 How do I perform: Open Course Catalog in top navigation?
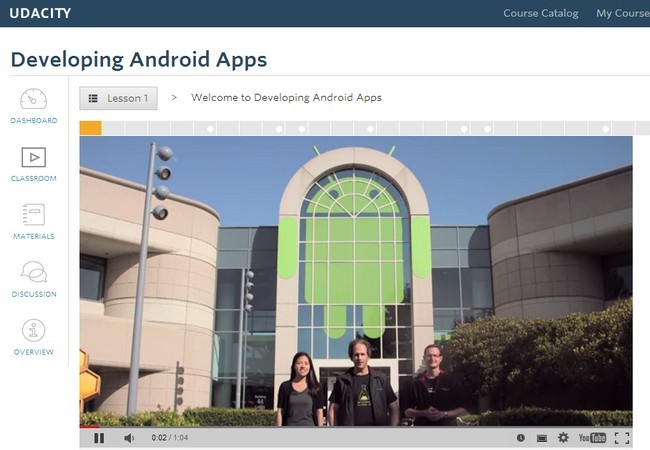[541, 13]
